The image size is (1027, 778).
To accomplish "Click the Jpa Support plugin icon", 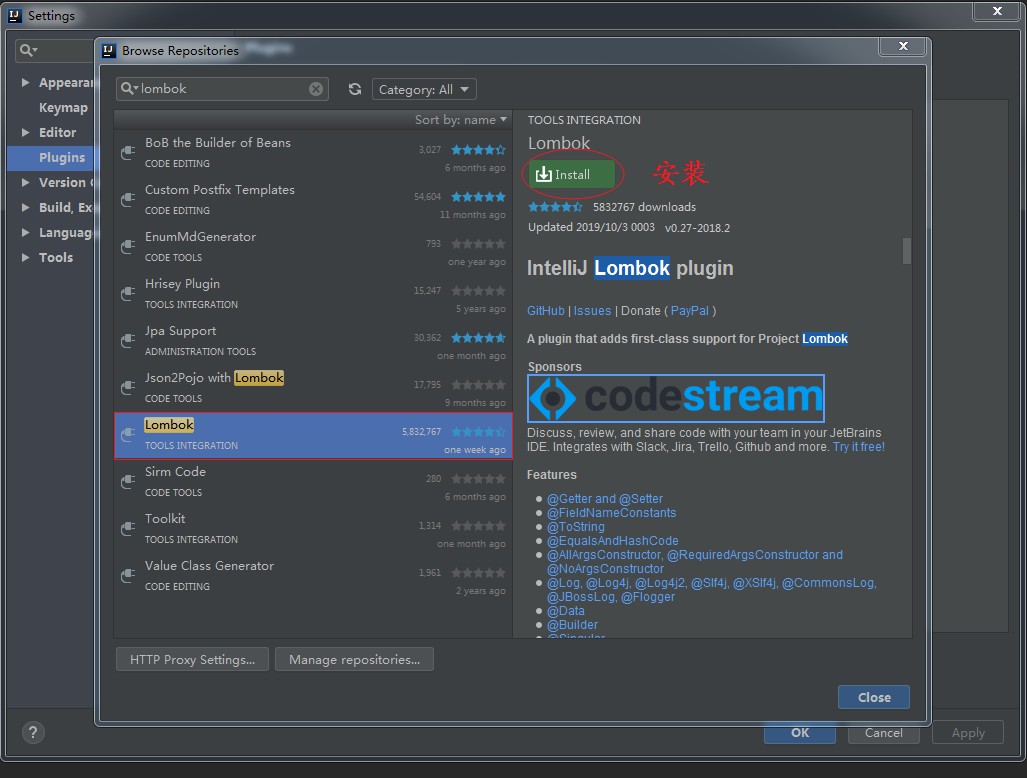I will point(128,341).
